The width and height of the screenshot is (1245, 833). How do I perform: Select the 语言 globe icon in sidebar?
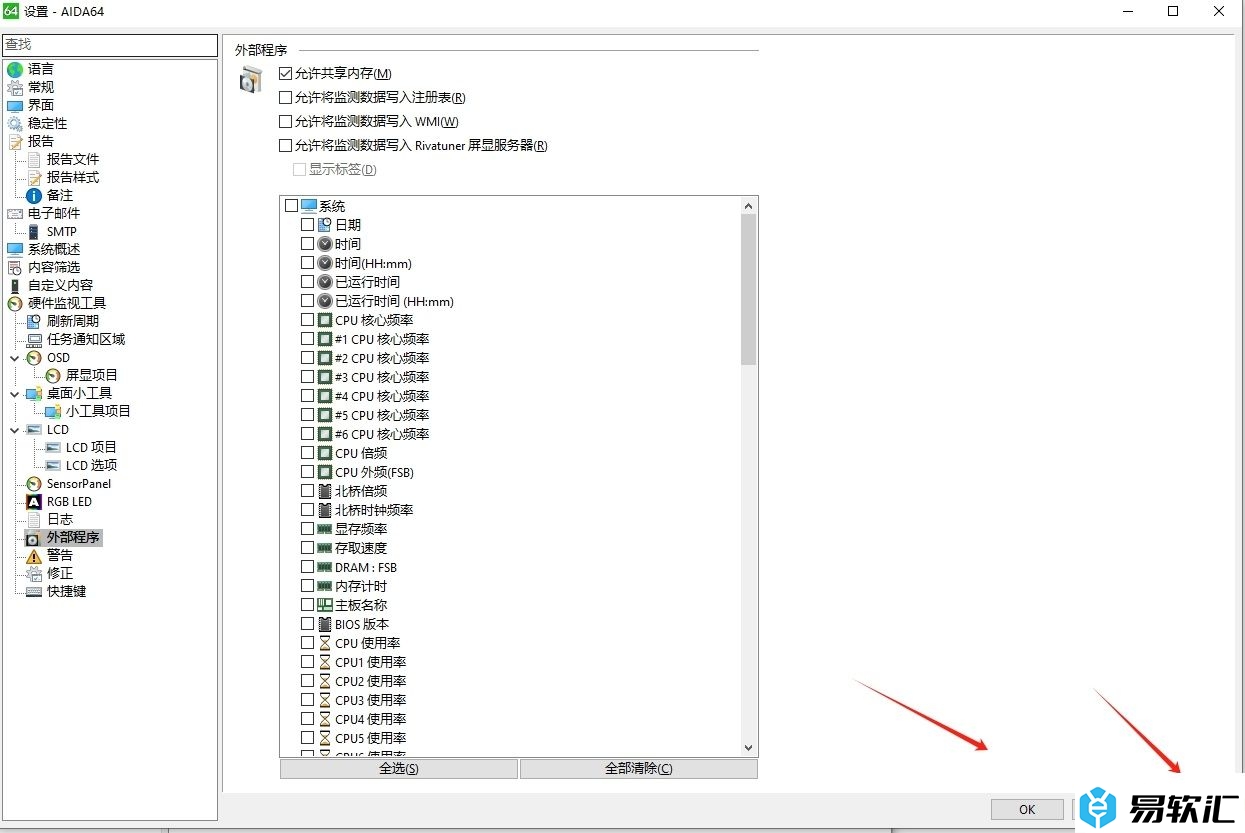click(15, 69)
